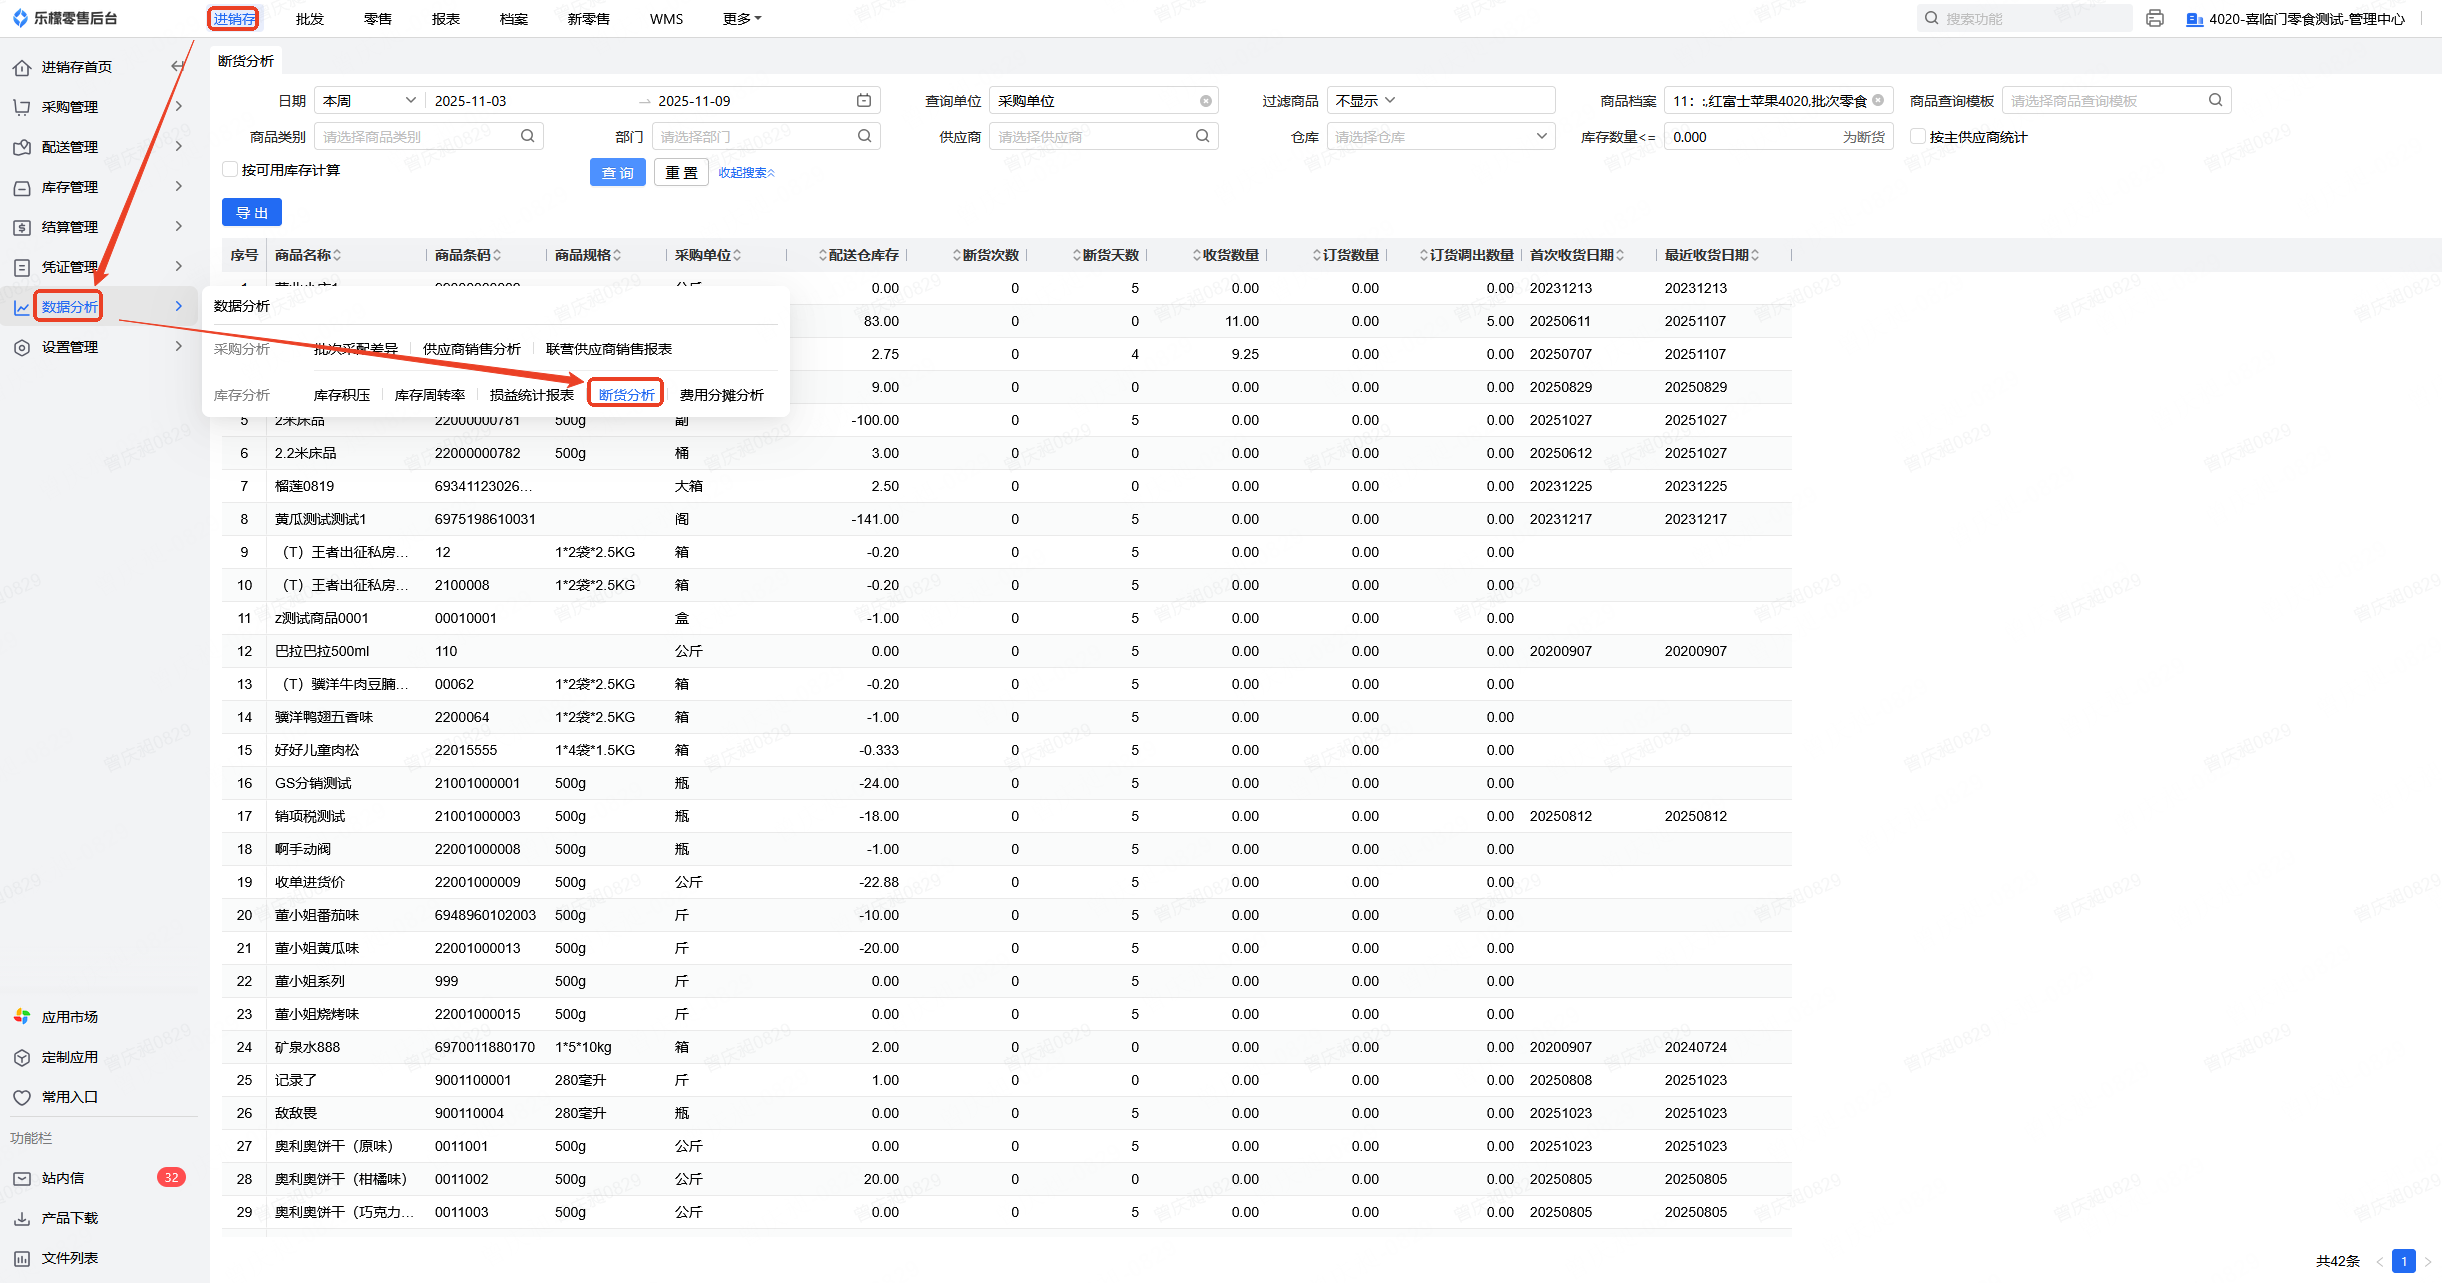Click search icon in 商品类别 field
Screen dimensions: 2442x1283
528,137
